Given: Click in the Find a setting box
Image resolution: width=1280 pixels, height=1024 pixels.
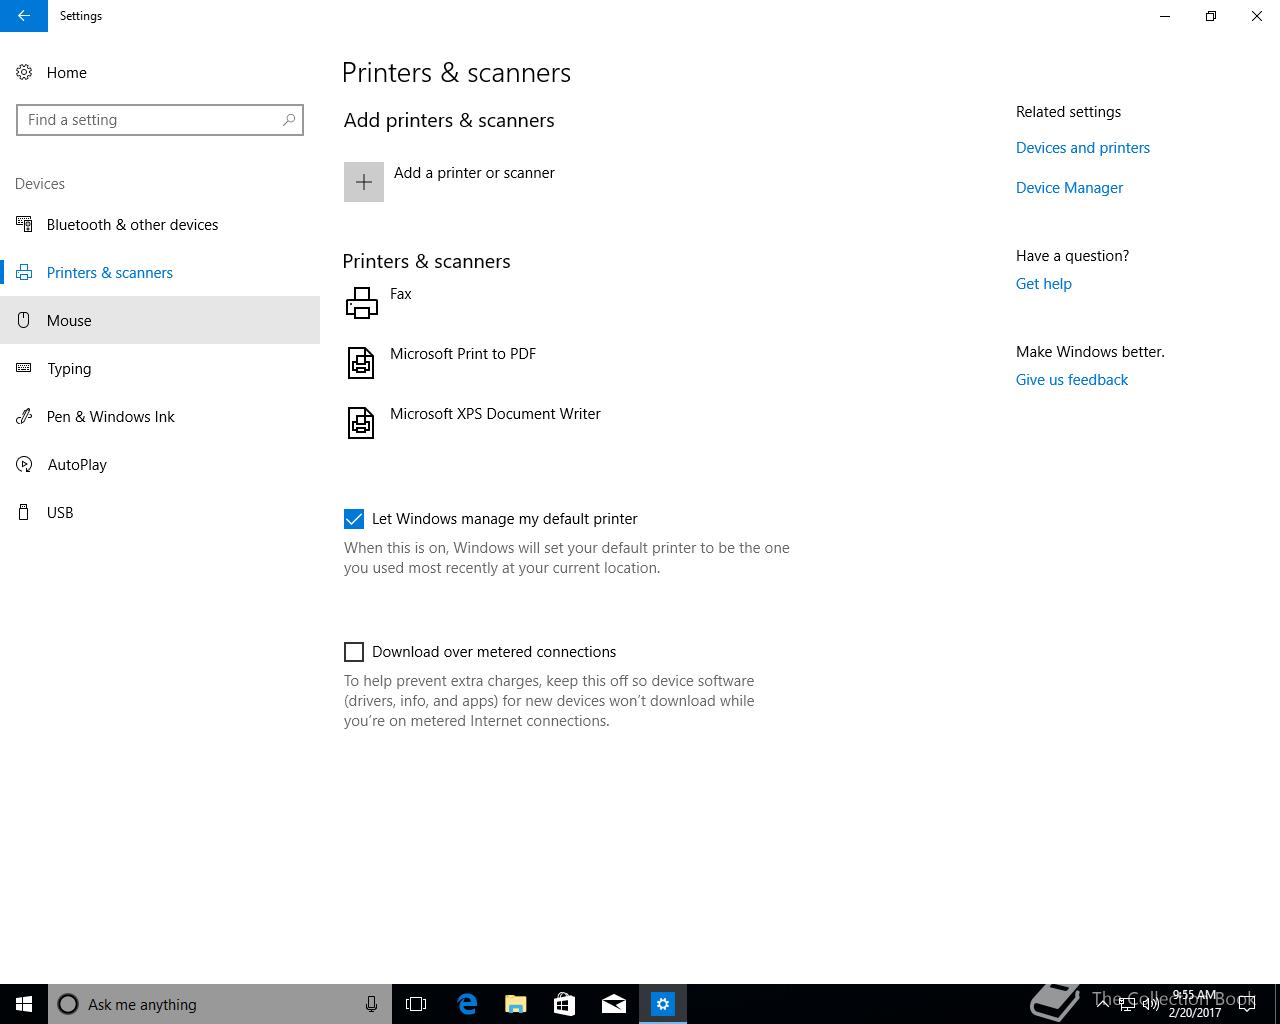Looking at the screenshot, I should pyautogui.click(x=160, y=120).
